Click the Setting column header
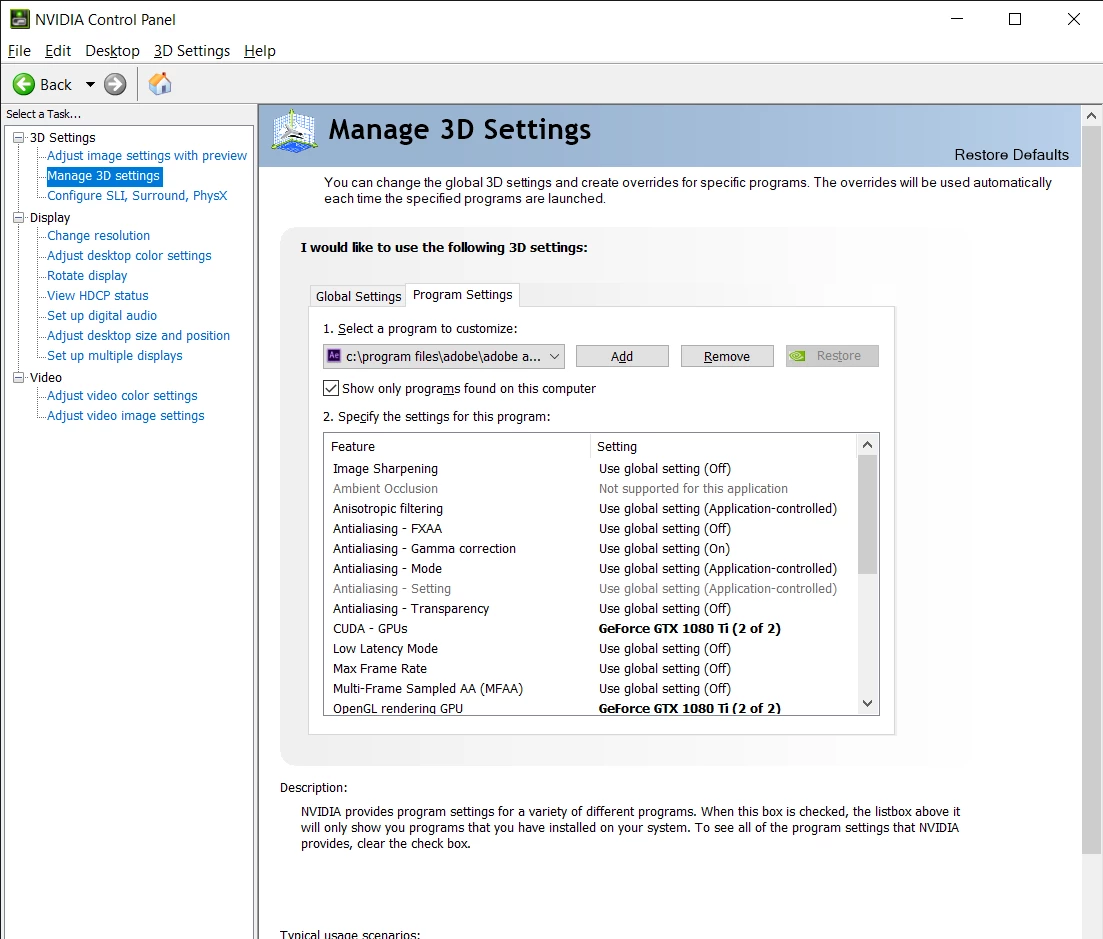Screen dimensions: 1103x939 tap(723, 447)
